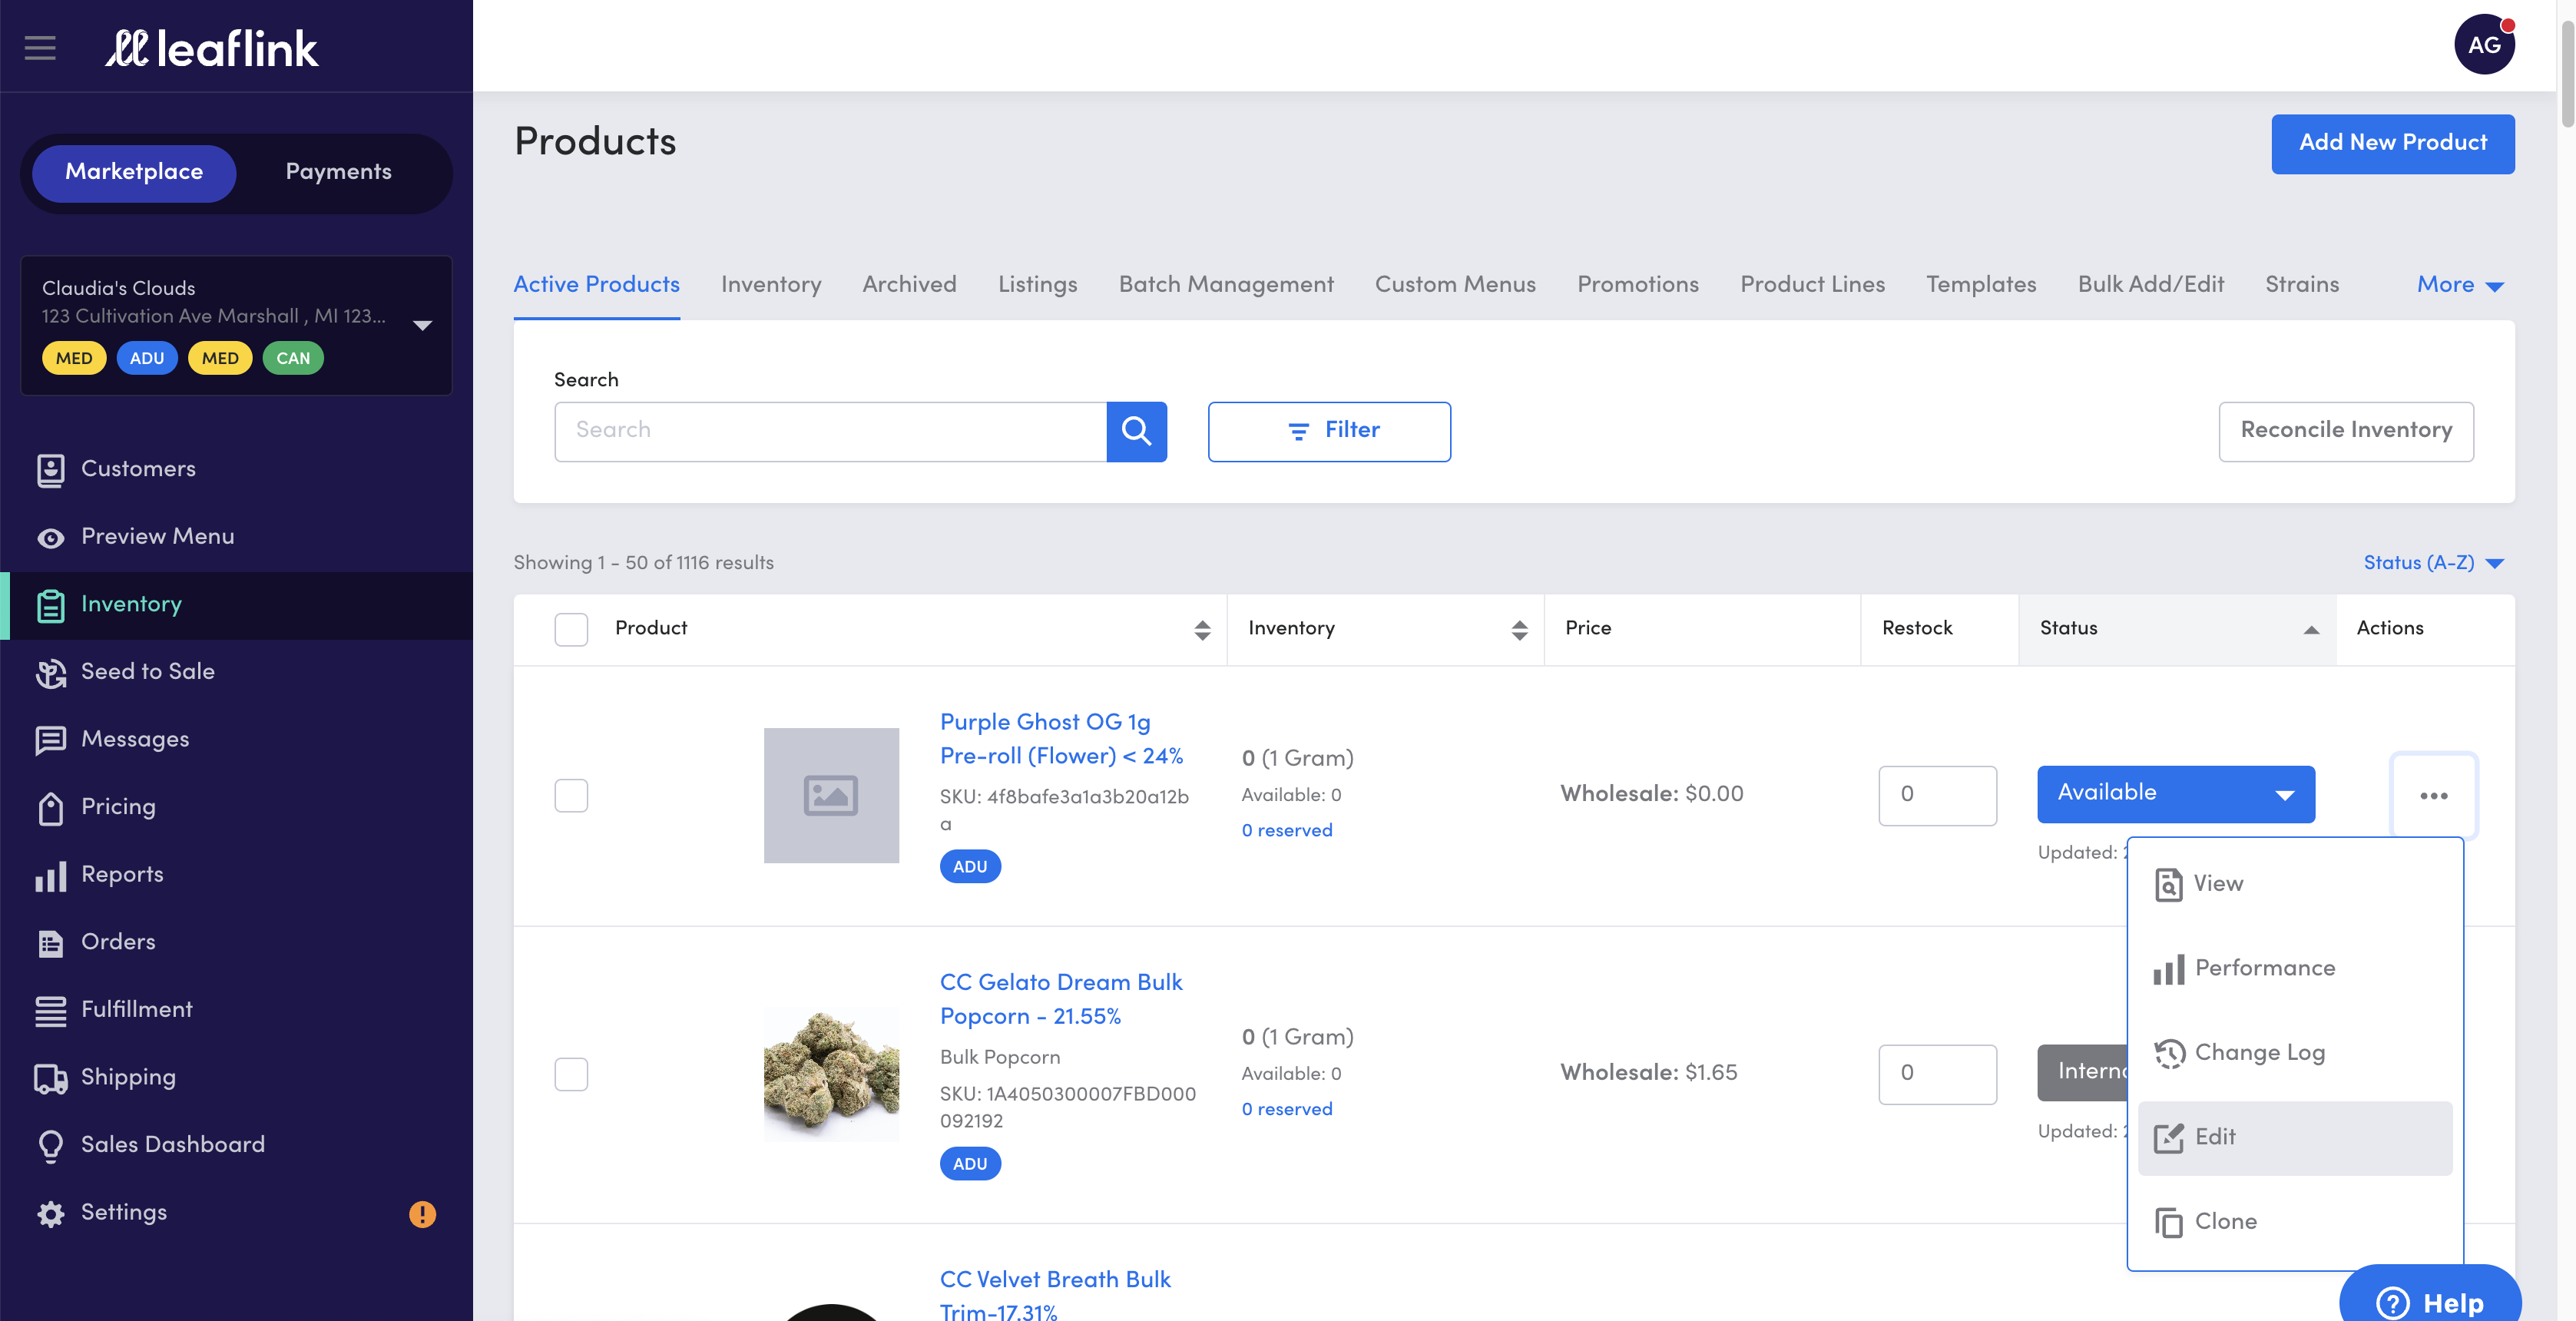Switch to the Custom Menus tab

[x=1455, y=285]
